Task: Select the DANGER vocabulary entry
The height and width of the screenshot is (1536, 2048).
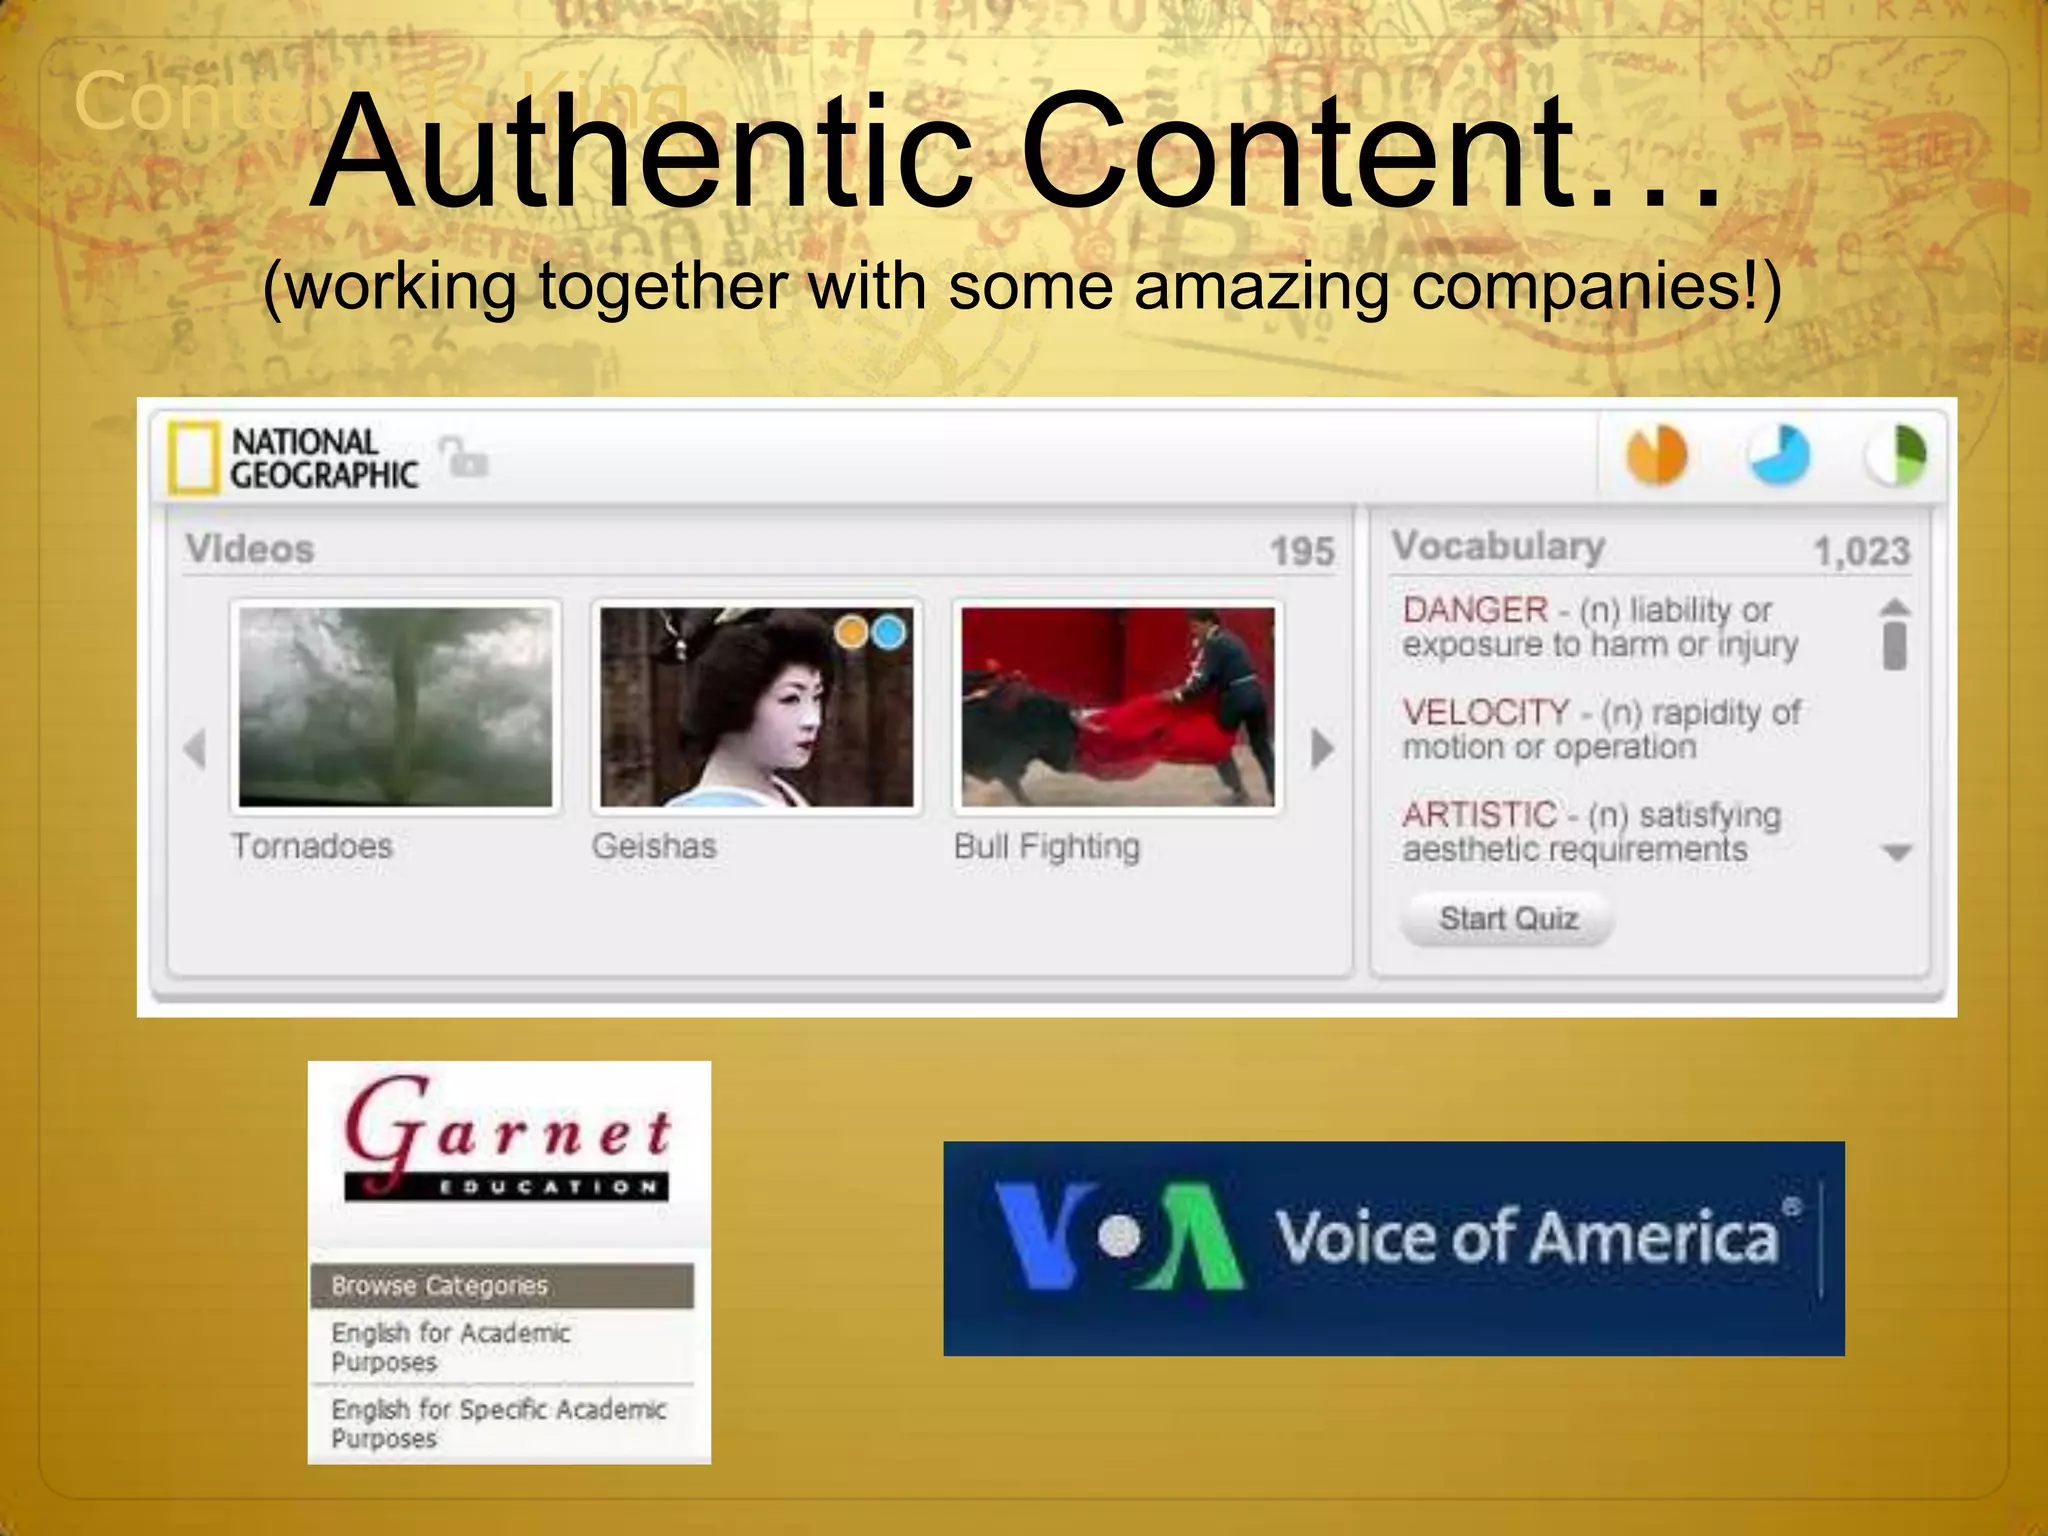Action: click(x=1600, y=627)
